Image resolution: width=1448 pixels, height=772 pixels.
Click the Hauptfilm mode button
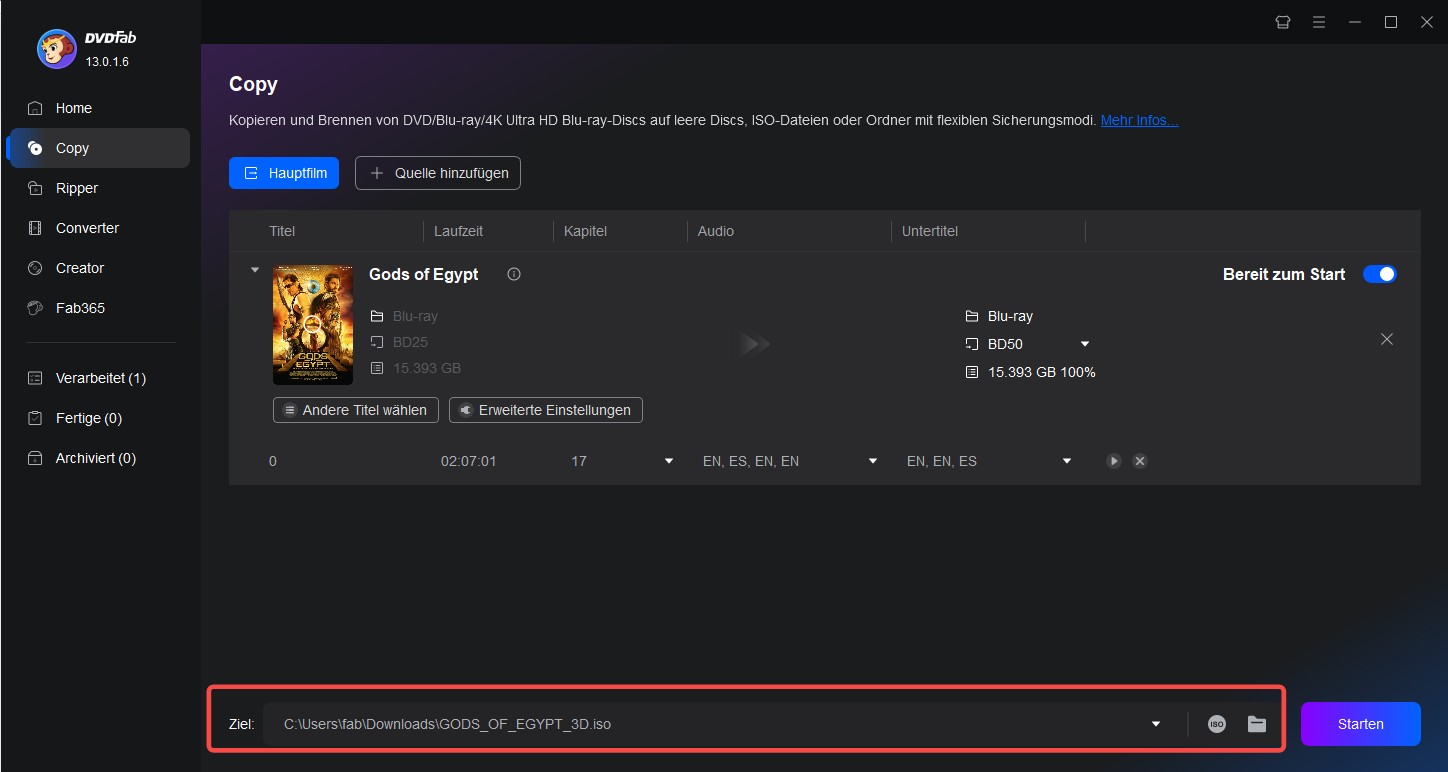[284, 173]
